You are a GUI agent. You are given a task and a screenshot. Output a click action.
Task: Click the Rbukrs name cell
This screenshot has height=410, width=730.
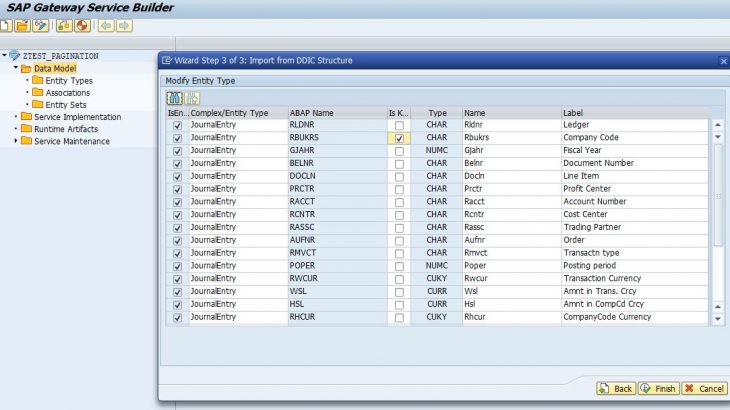pyautogui.click(x=512, y=138)
